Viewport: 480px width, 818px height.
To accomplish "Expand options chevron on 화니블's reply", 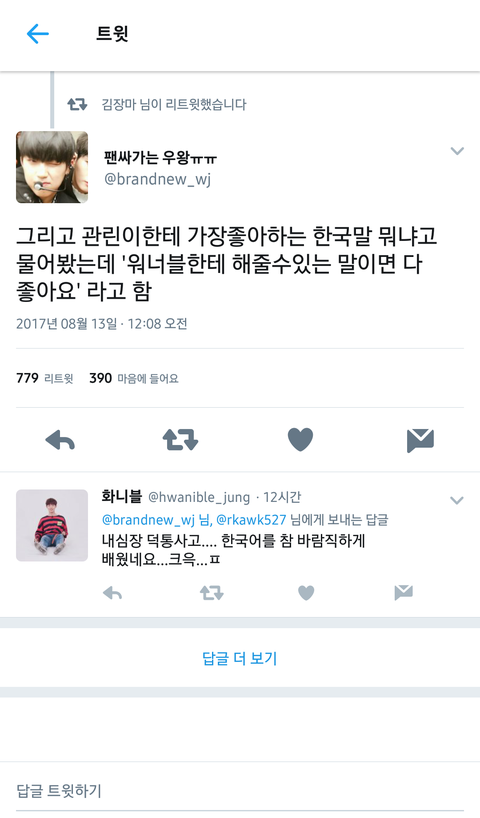I will tap(457, 500).
